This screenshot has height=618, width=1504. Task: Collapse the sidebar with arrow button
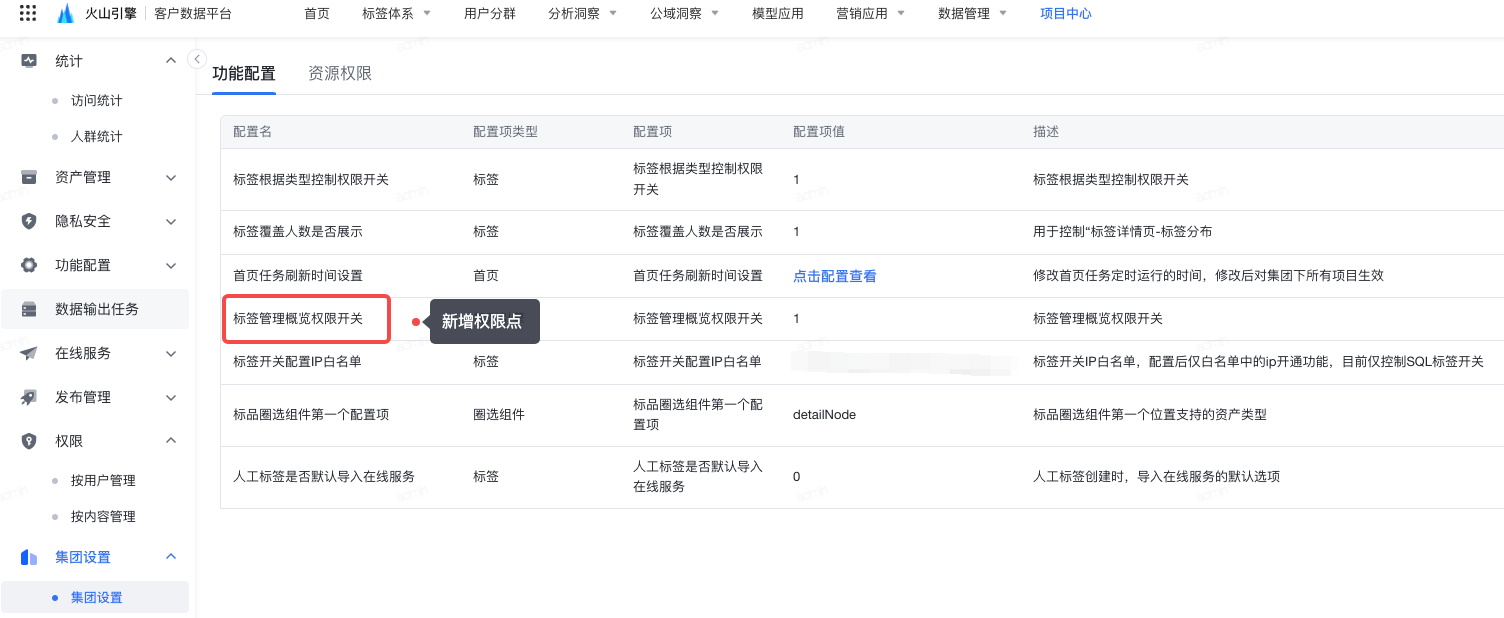click(197, 59)
